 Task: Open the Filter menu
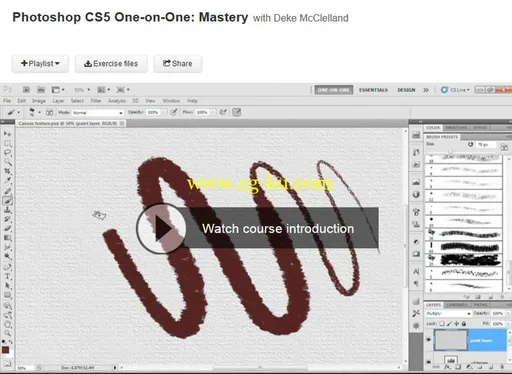pyautogui.click(x=96, y=101)
